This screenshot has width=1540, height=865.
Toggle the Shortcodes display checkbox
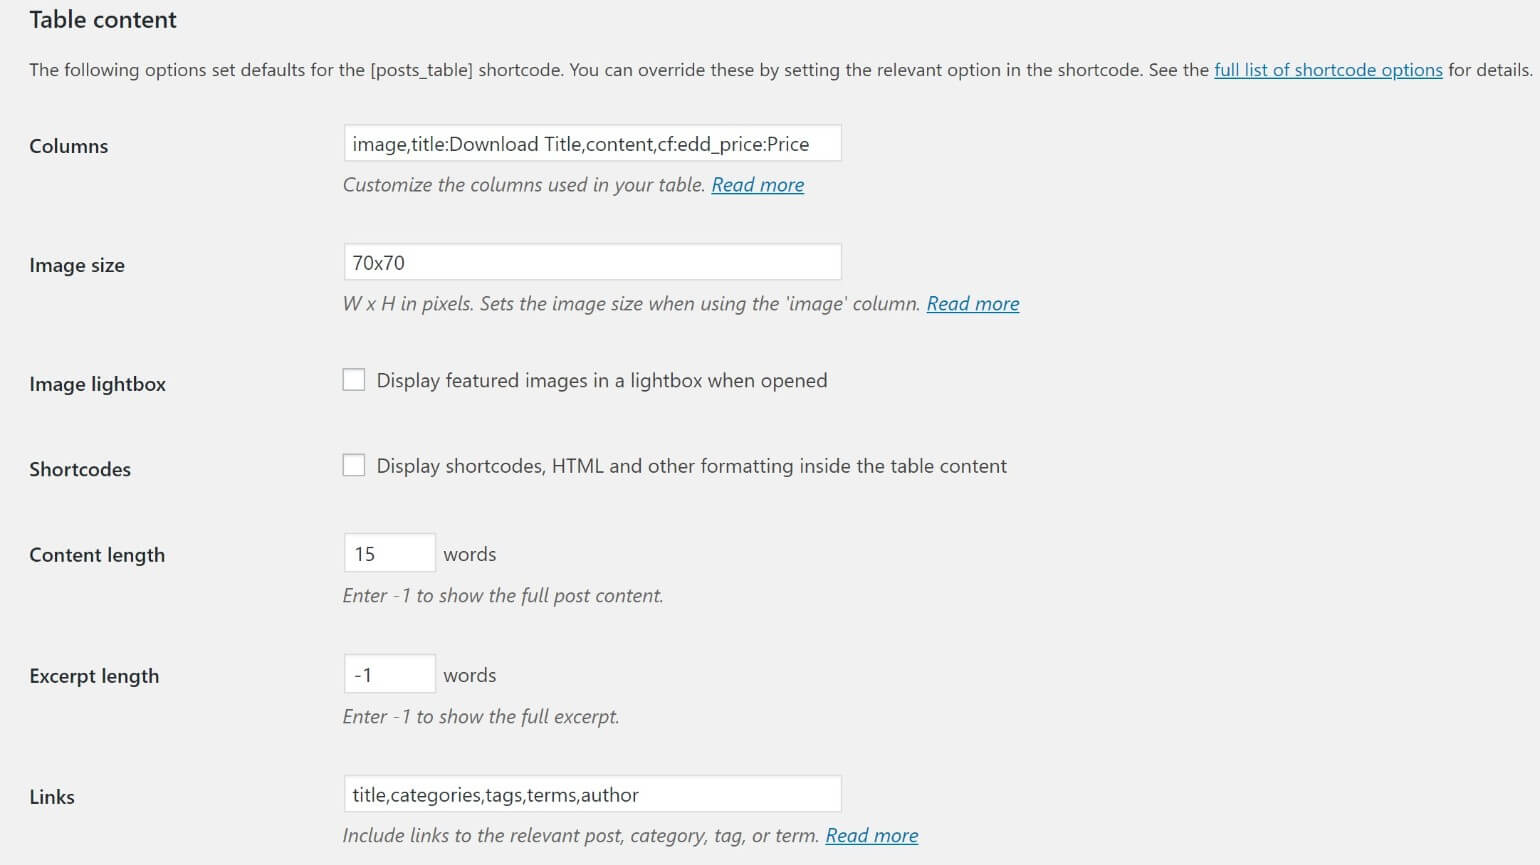point(354,465)
